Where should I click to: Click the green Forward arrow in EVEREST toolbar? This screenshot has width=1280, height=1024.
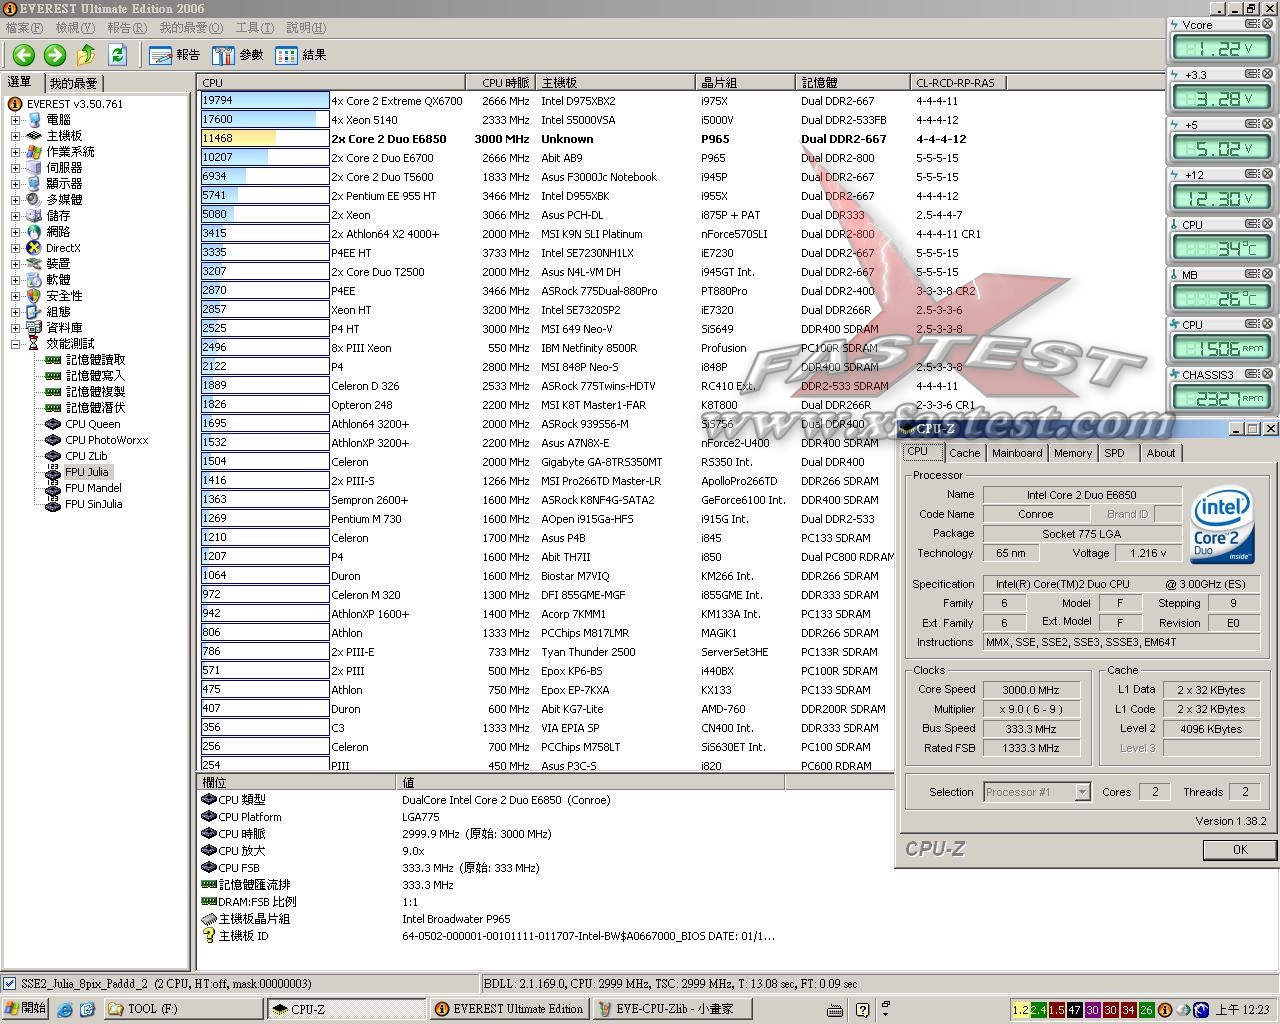tap(55, 55)
